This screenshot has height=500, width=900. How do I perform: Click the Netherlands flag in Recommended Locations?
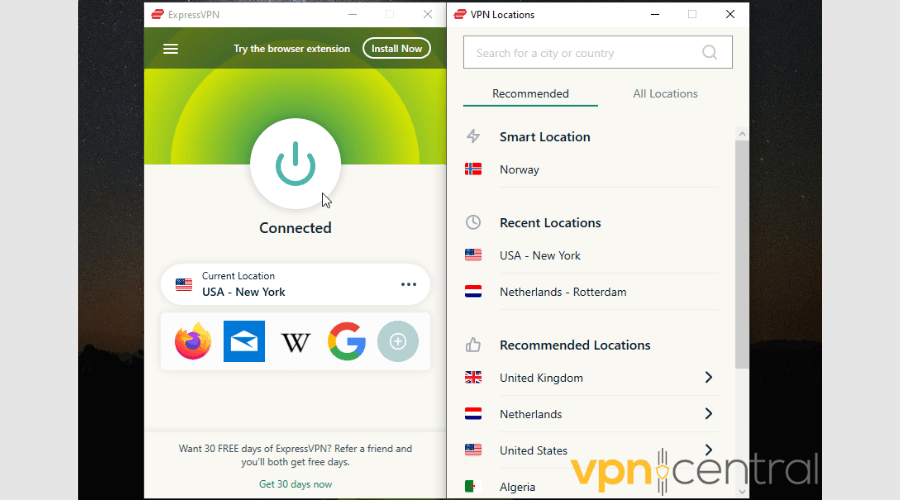[x=473, y=413]
